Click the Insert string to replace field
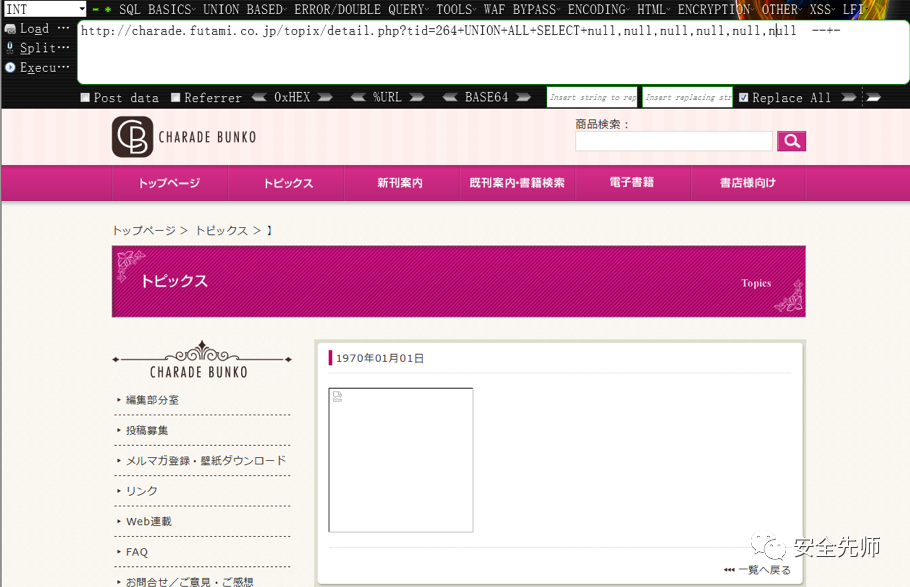The height and width of the screenshot is (587, 910). (x=592, y=98)
